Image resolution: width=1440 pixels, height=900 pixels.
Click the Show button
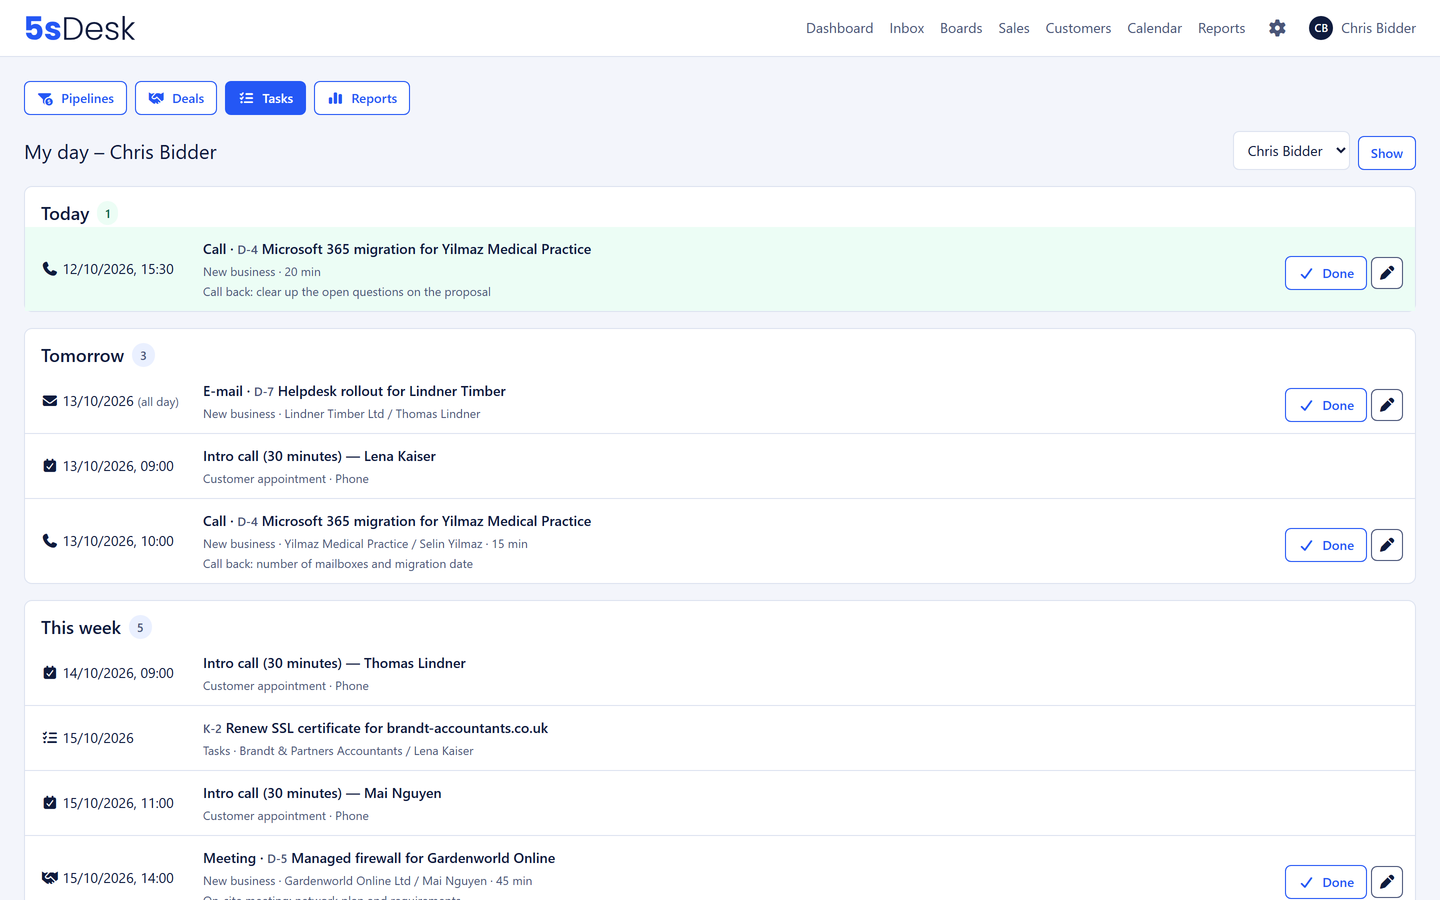coord(1386,153)
